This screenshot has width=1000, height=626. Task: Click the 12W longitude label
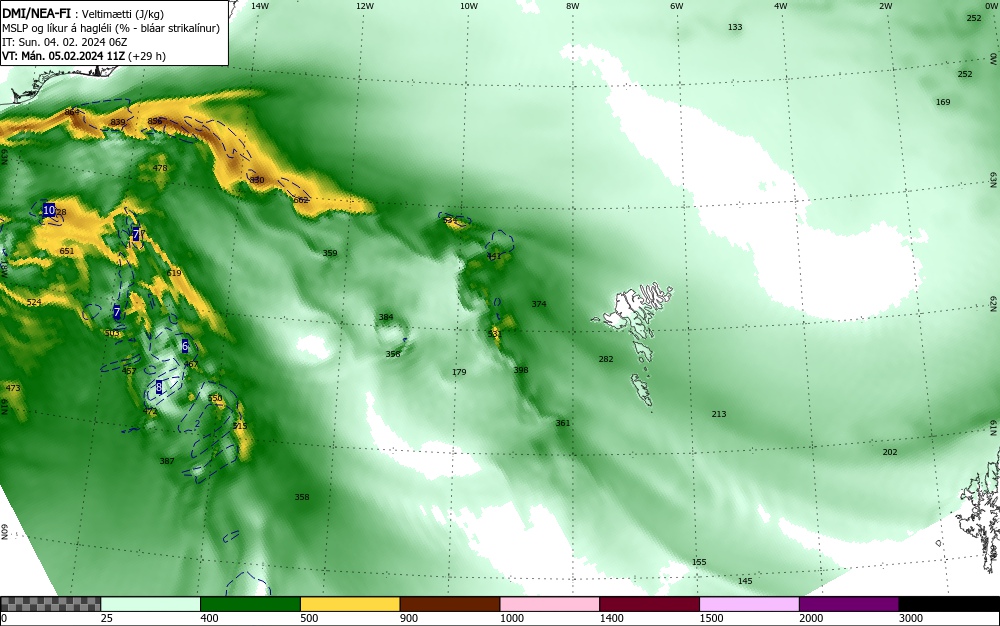pyautogui.click(x=364, y=6)
